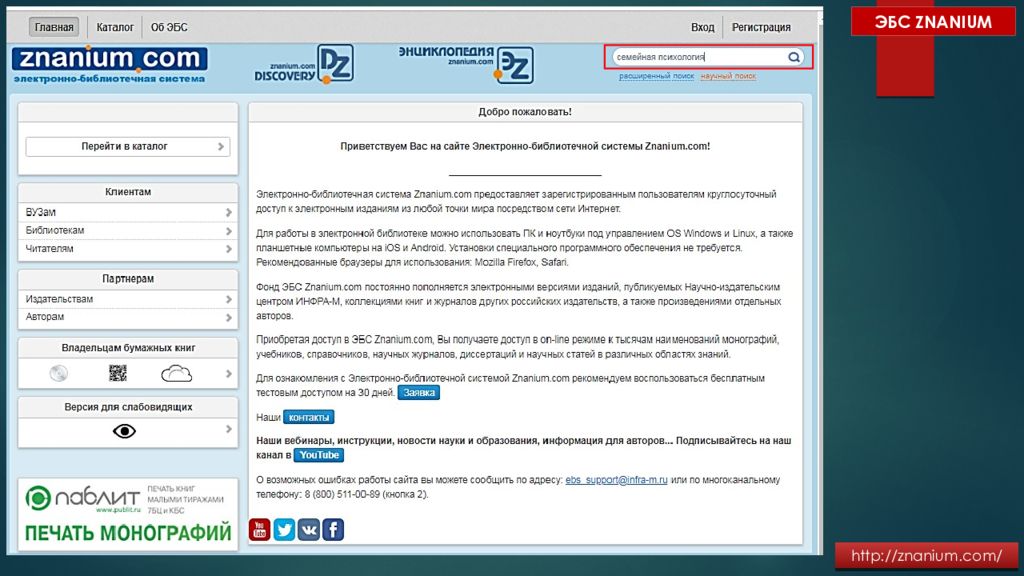Viewport: 1024px width, 576px height.
Task: Click the Вход link
Action: tap(703, 27)
